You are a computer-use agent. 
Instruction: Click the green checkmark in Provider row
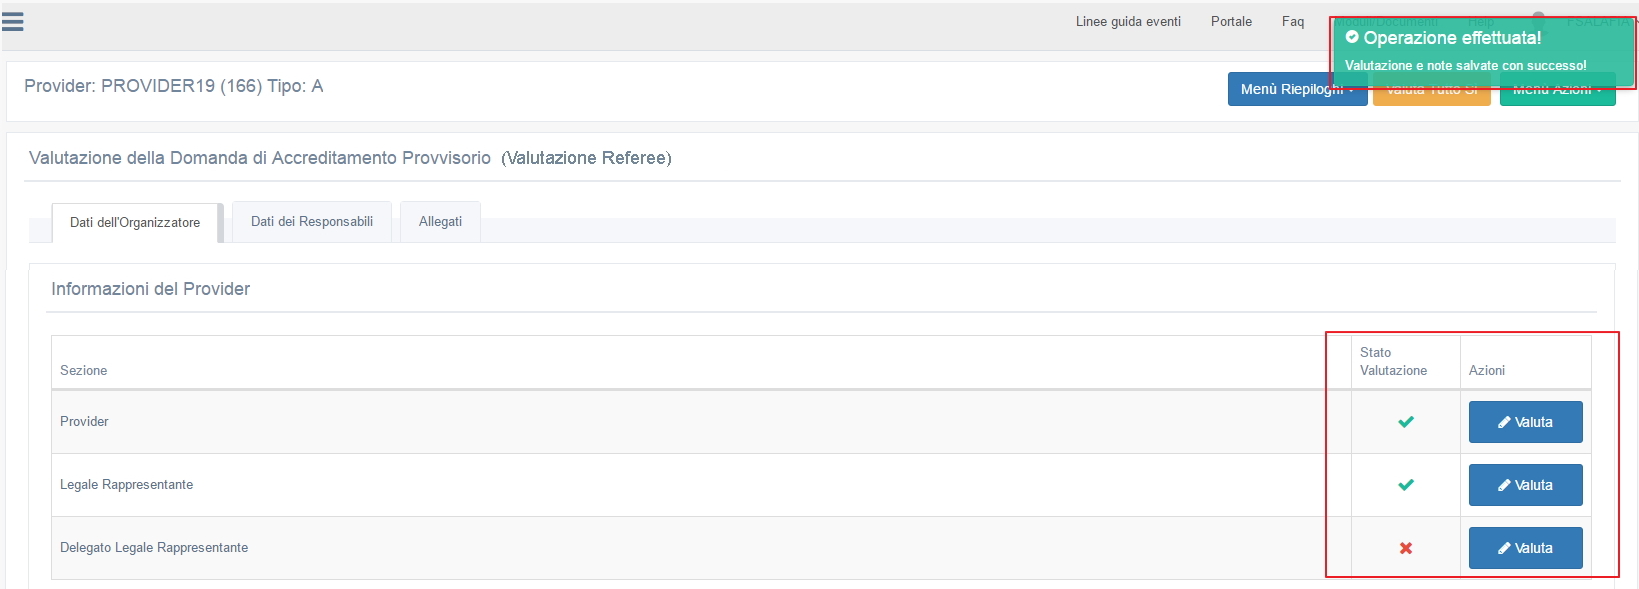pos(1405,422)
